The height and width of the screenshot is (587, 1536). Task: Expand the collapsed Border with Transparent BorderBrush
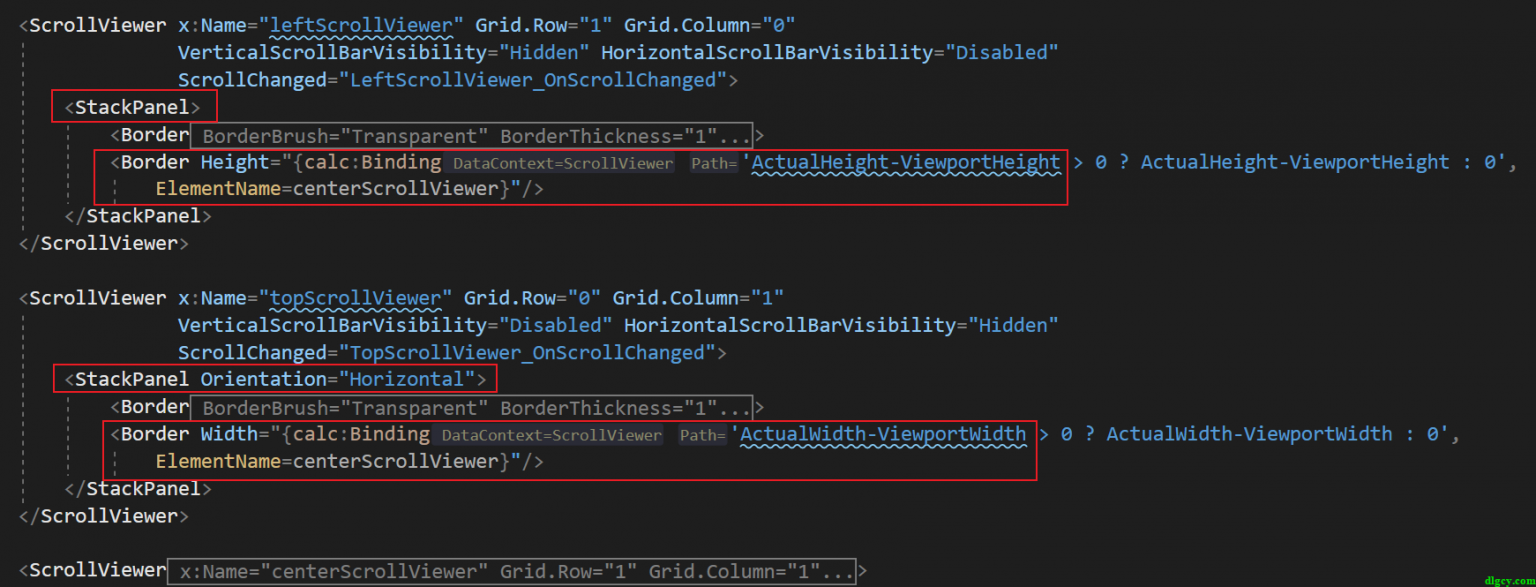click(x=470, y=136)
